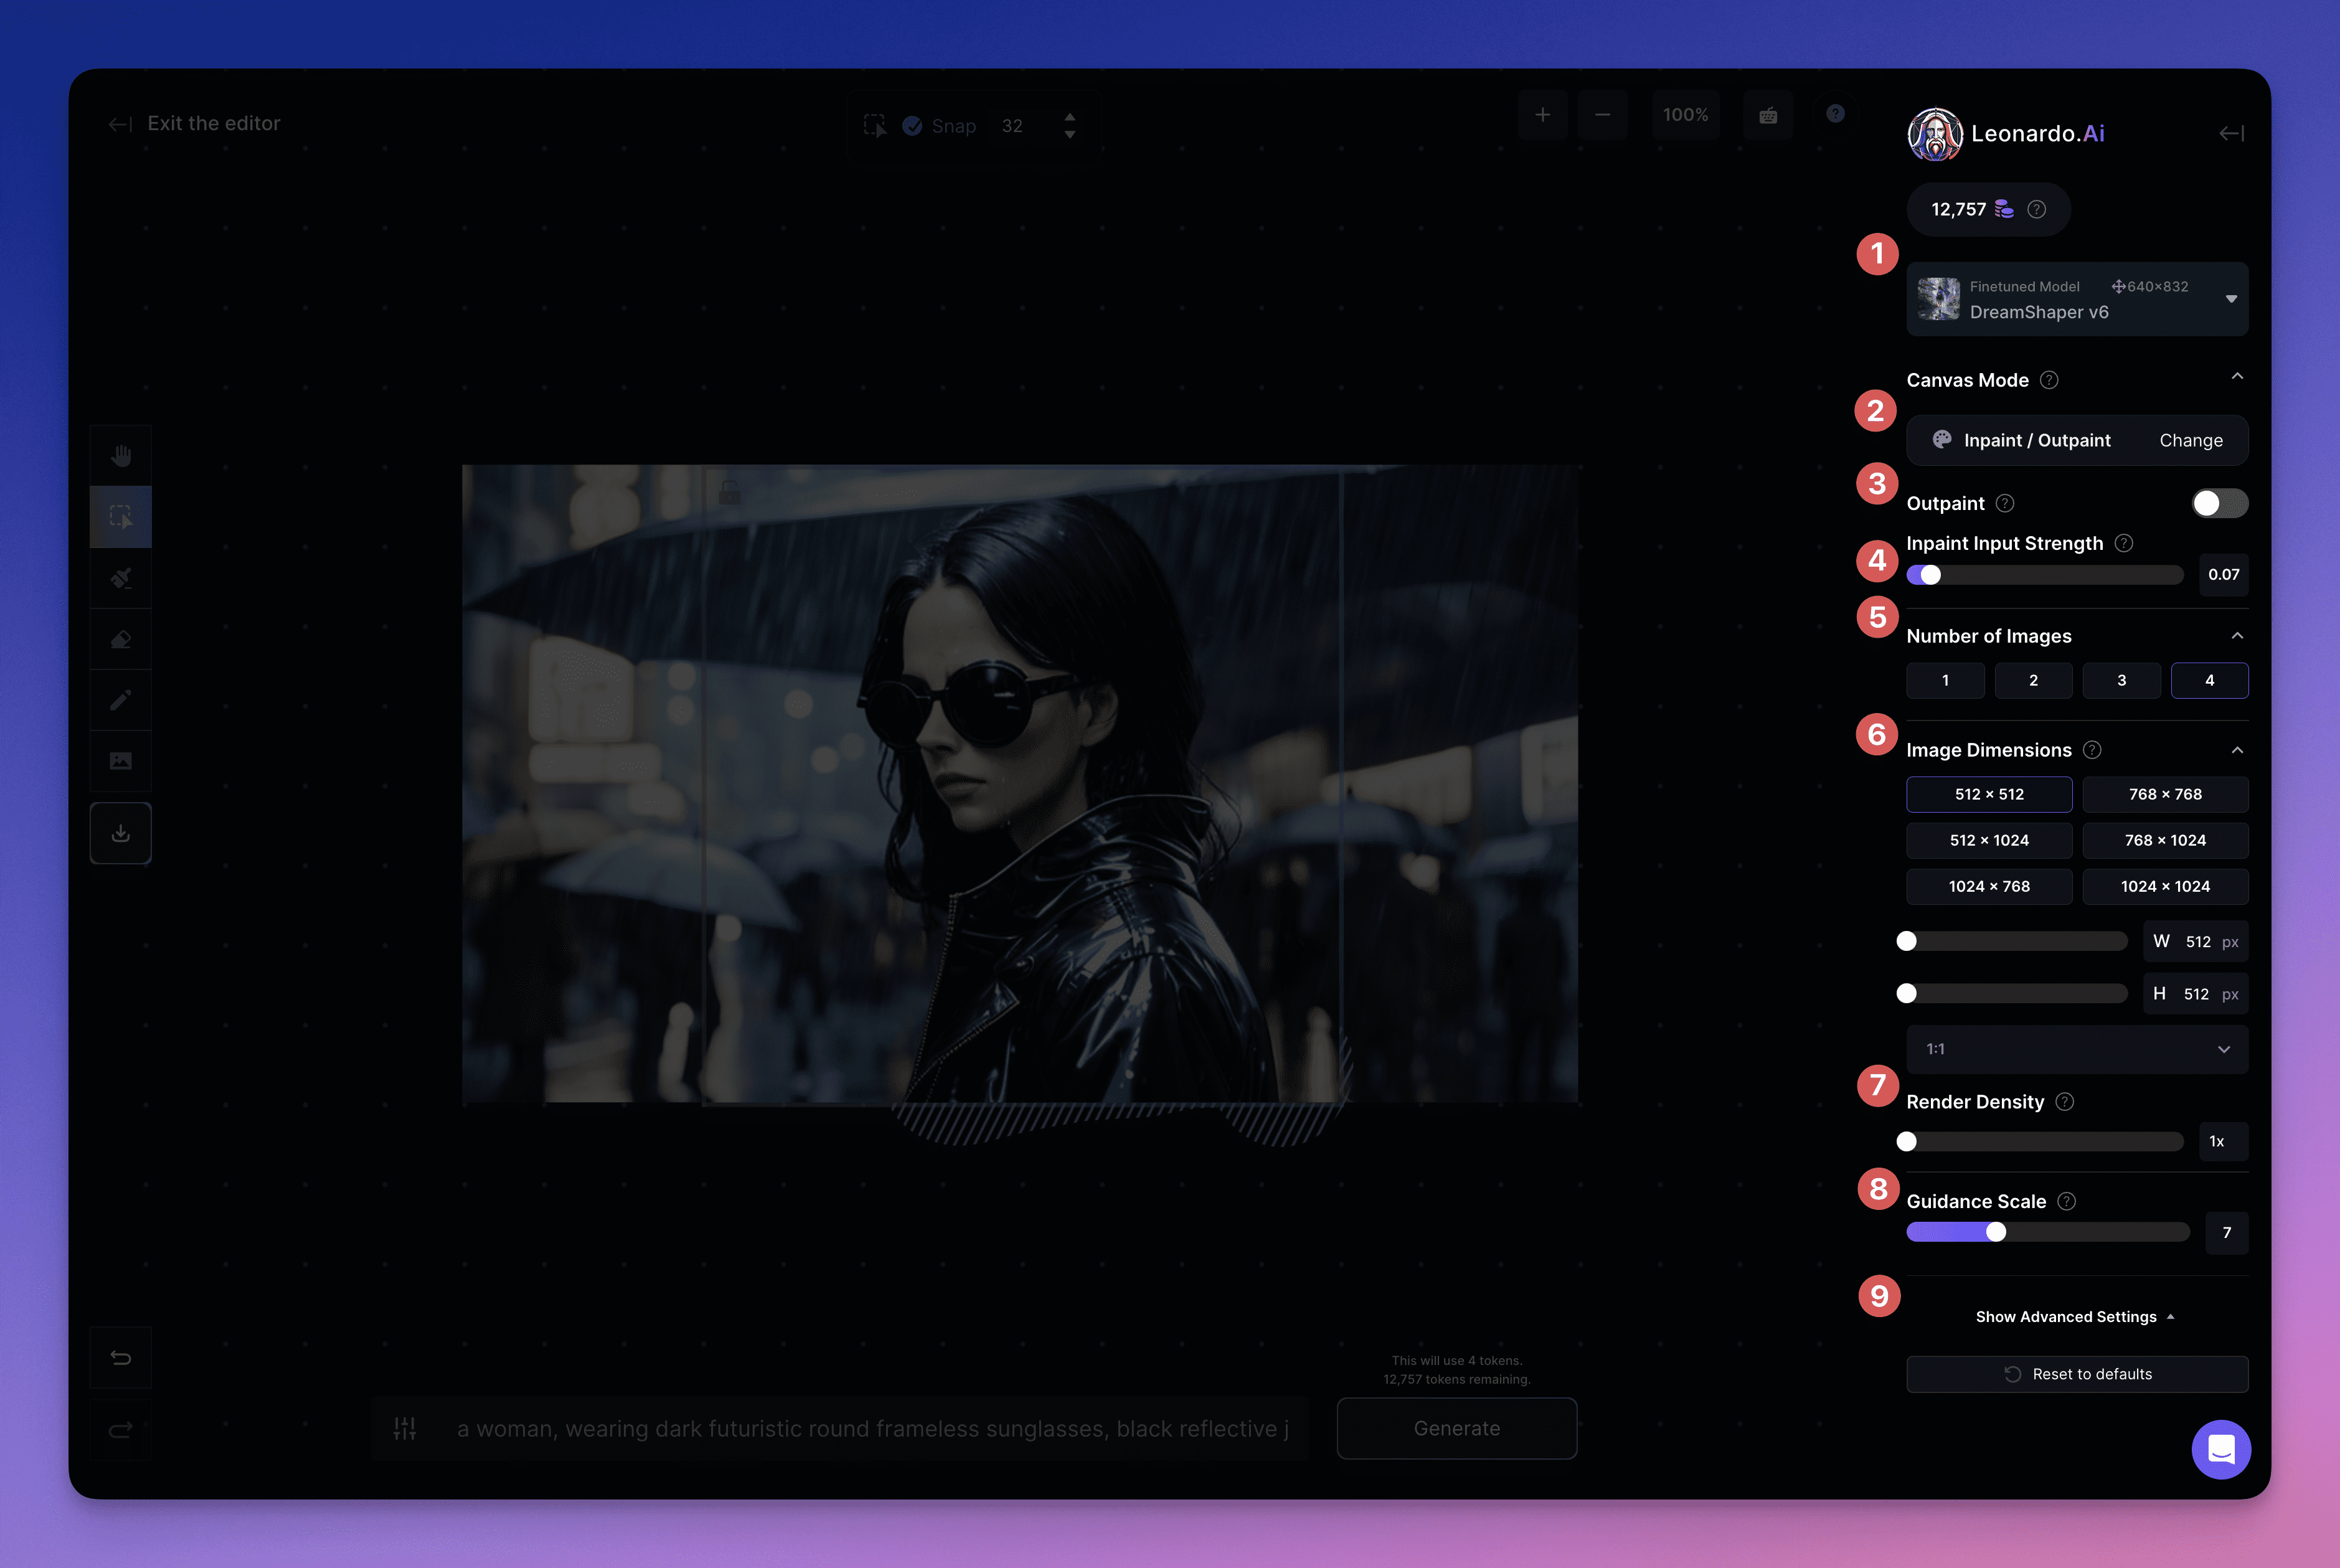This screenshot has width=2340, height=1568.
Task: Select 3 for Number of Images
Action: 2121,680
